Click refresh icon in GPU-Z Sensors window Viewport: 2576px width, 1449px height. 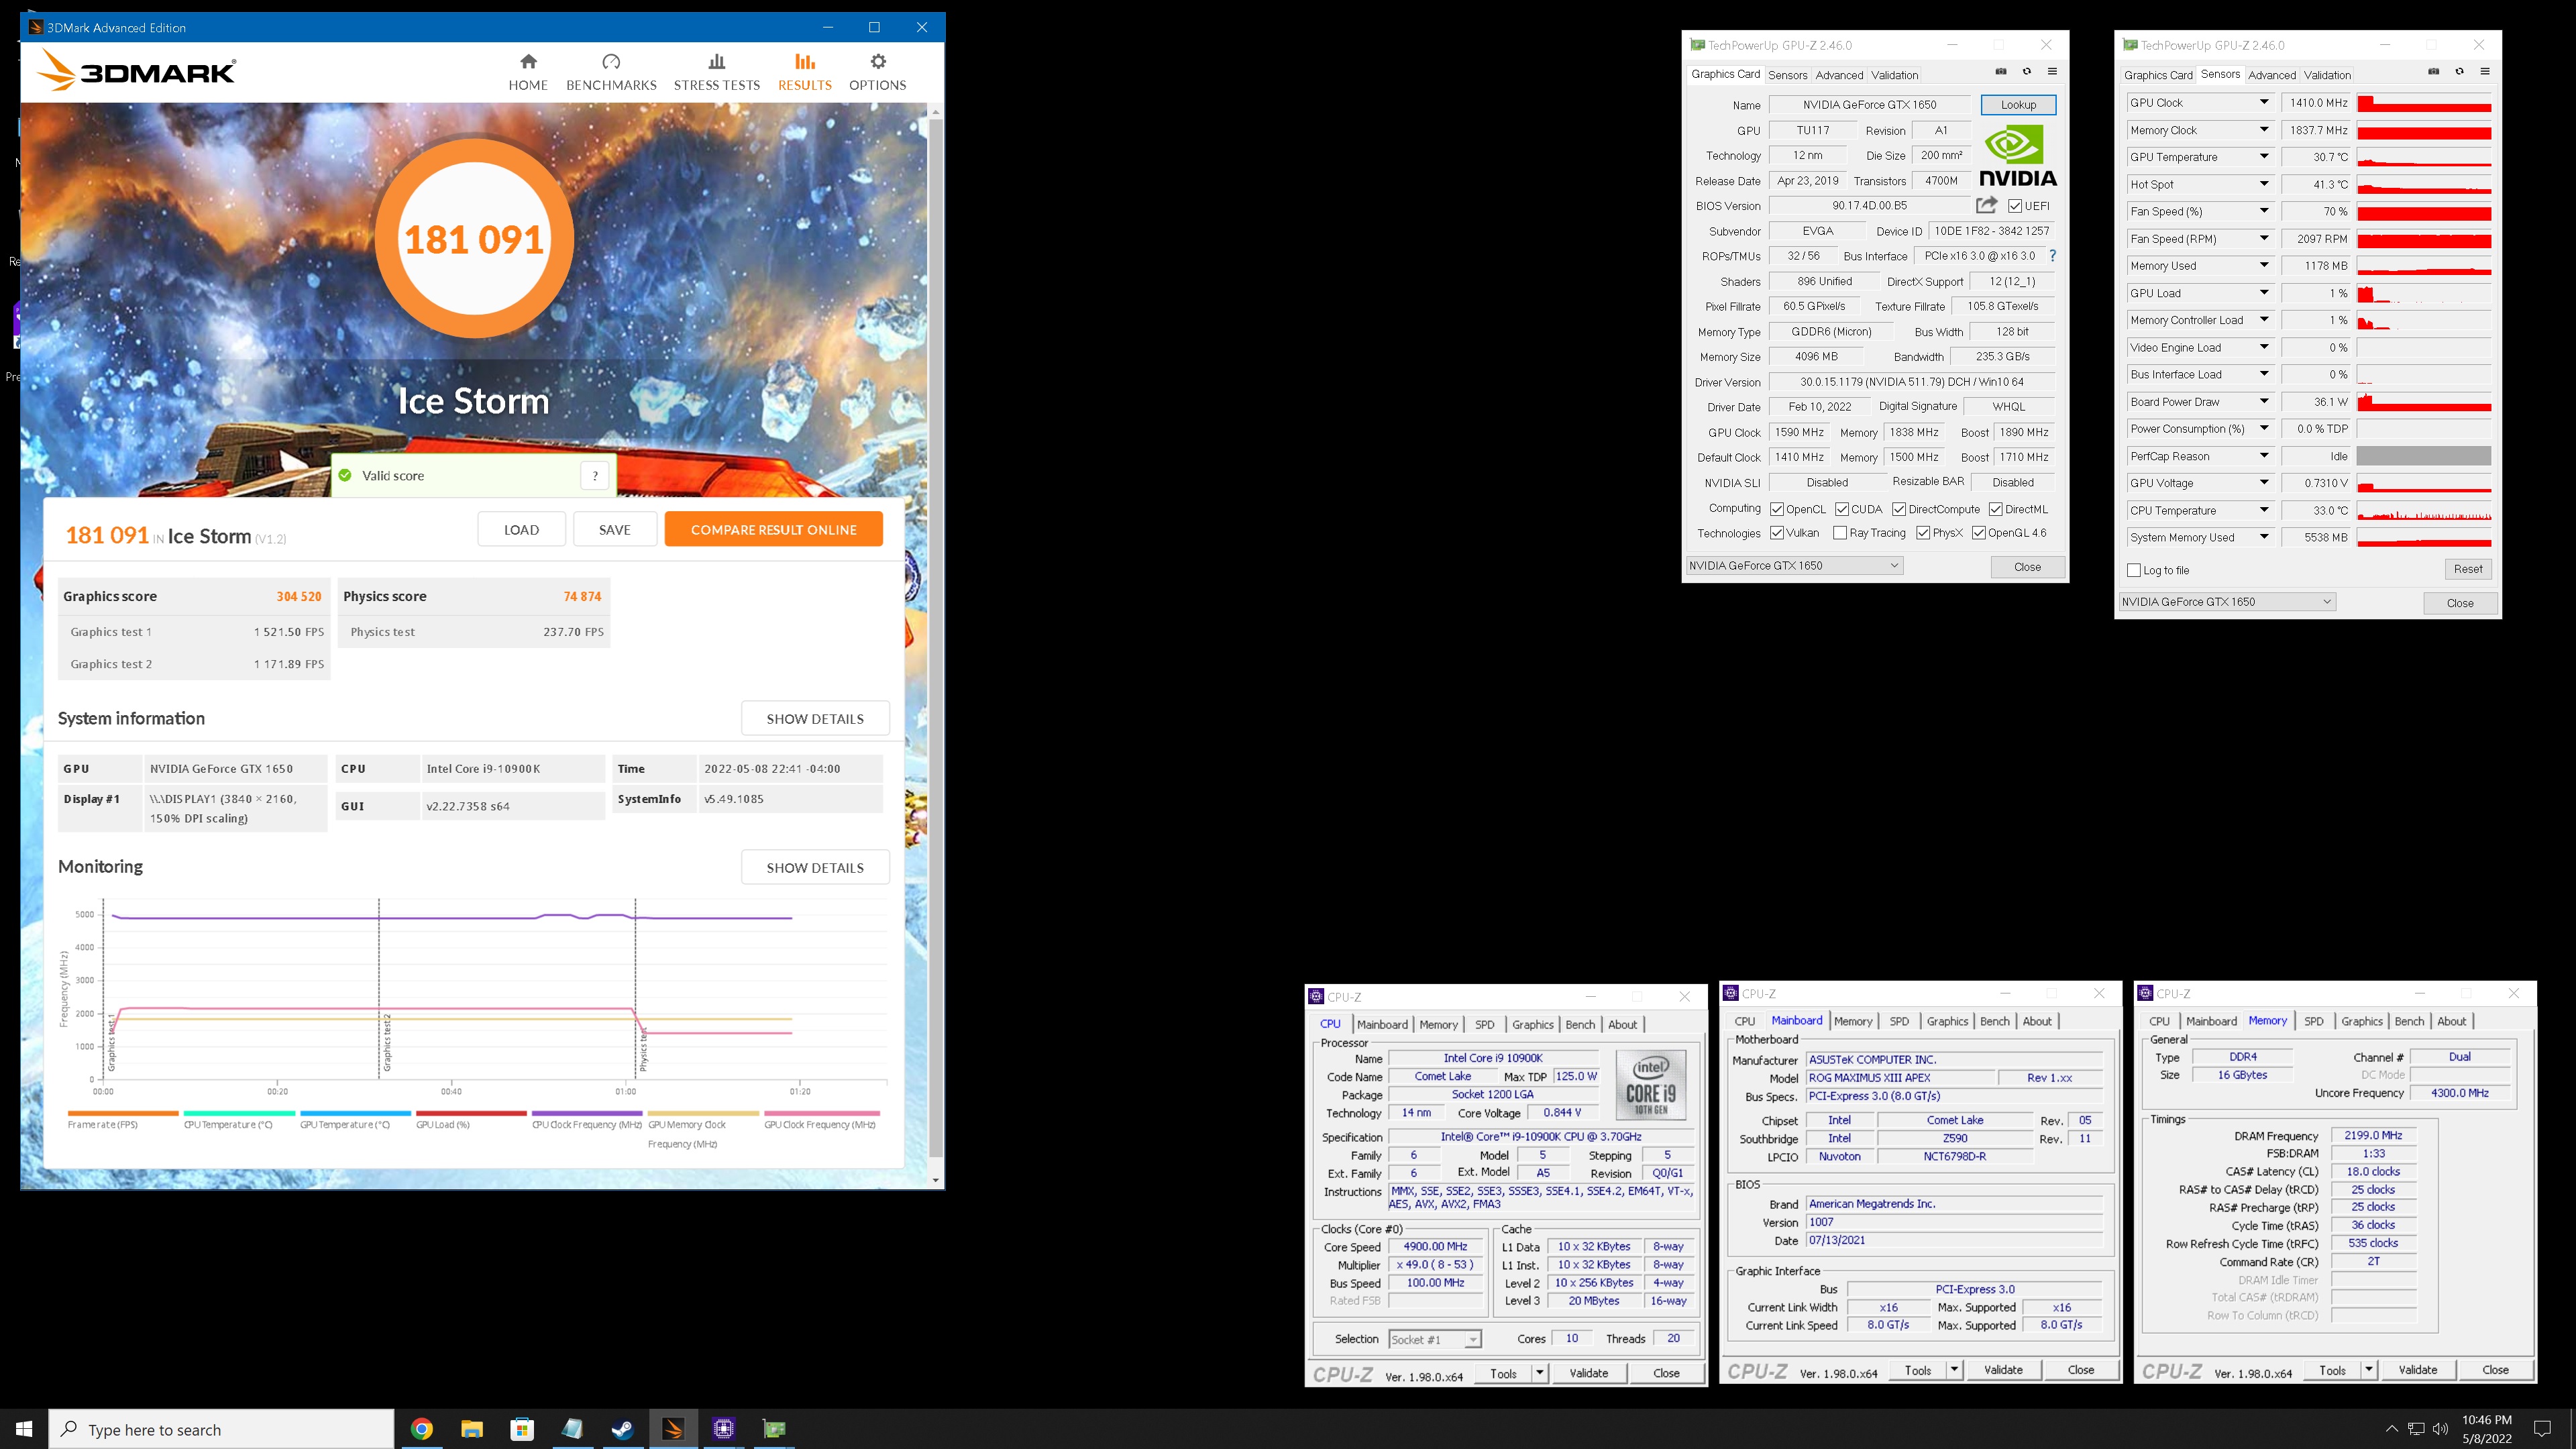[x=2460, y=72]
